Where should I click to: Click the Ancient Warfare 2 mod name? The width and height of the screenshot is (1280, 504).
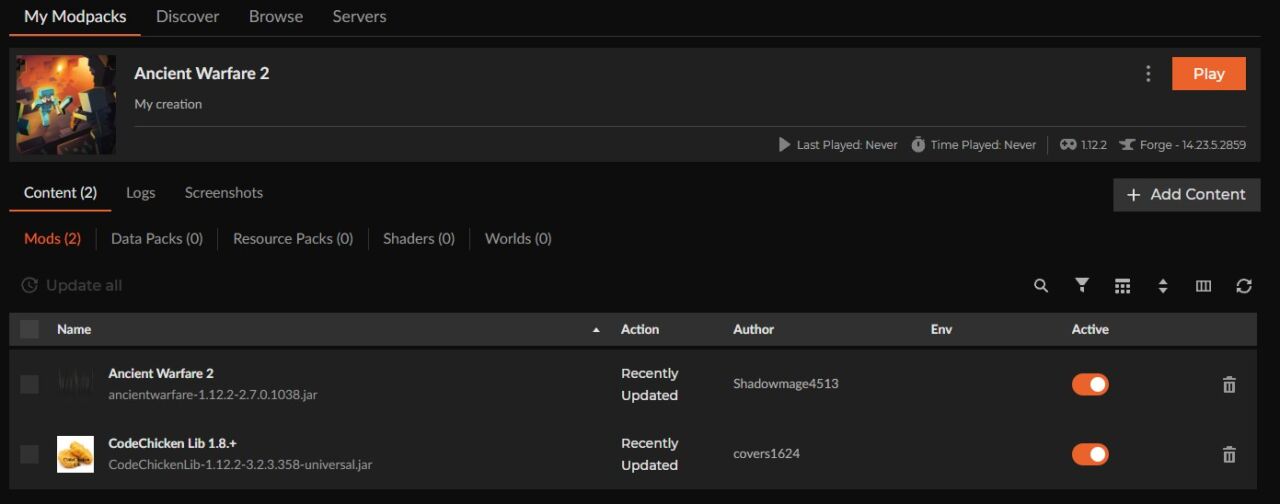tap(161, 373)
